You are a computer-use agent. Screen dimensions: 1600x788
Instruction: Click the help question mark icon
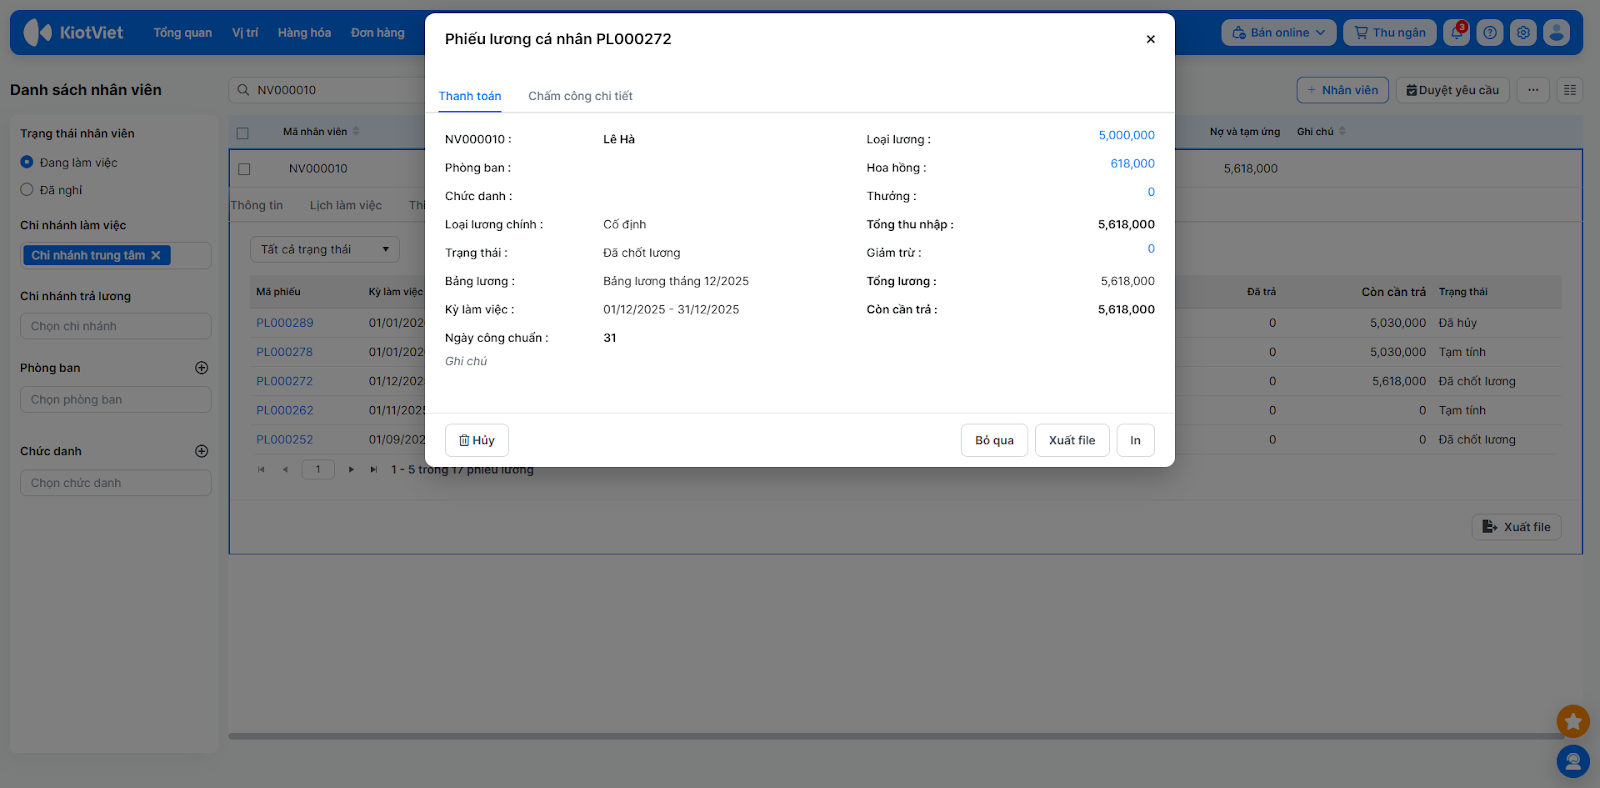point(1490,33)
